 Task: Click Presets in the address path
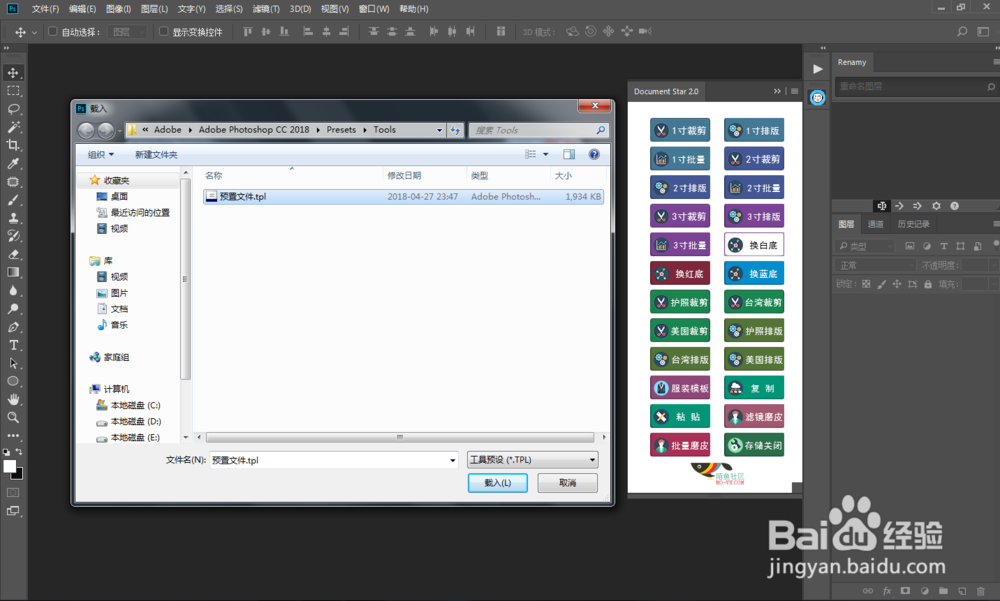click(x=341, y=130)
